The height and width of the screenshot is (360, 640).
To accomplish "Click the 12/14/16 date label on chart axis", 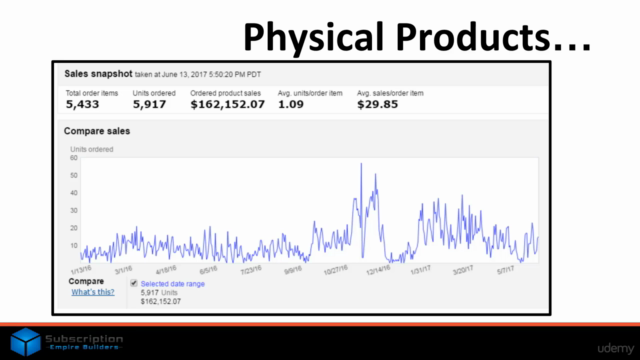I will [x=378, y=270].
